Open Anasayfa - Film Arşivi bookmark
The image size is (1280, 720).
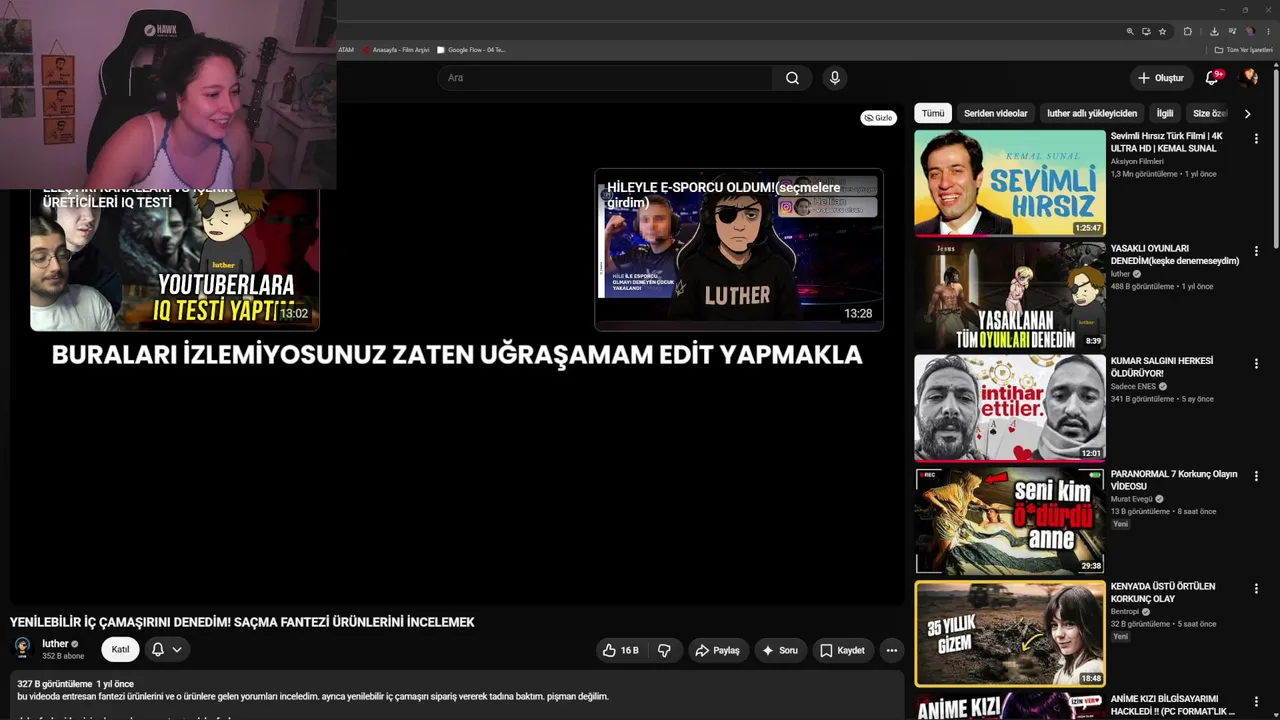click(x=395, y=50)
